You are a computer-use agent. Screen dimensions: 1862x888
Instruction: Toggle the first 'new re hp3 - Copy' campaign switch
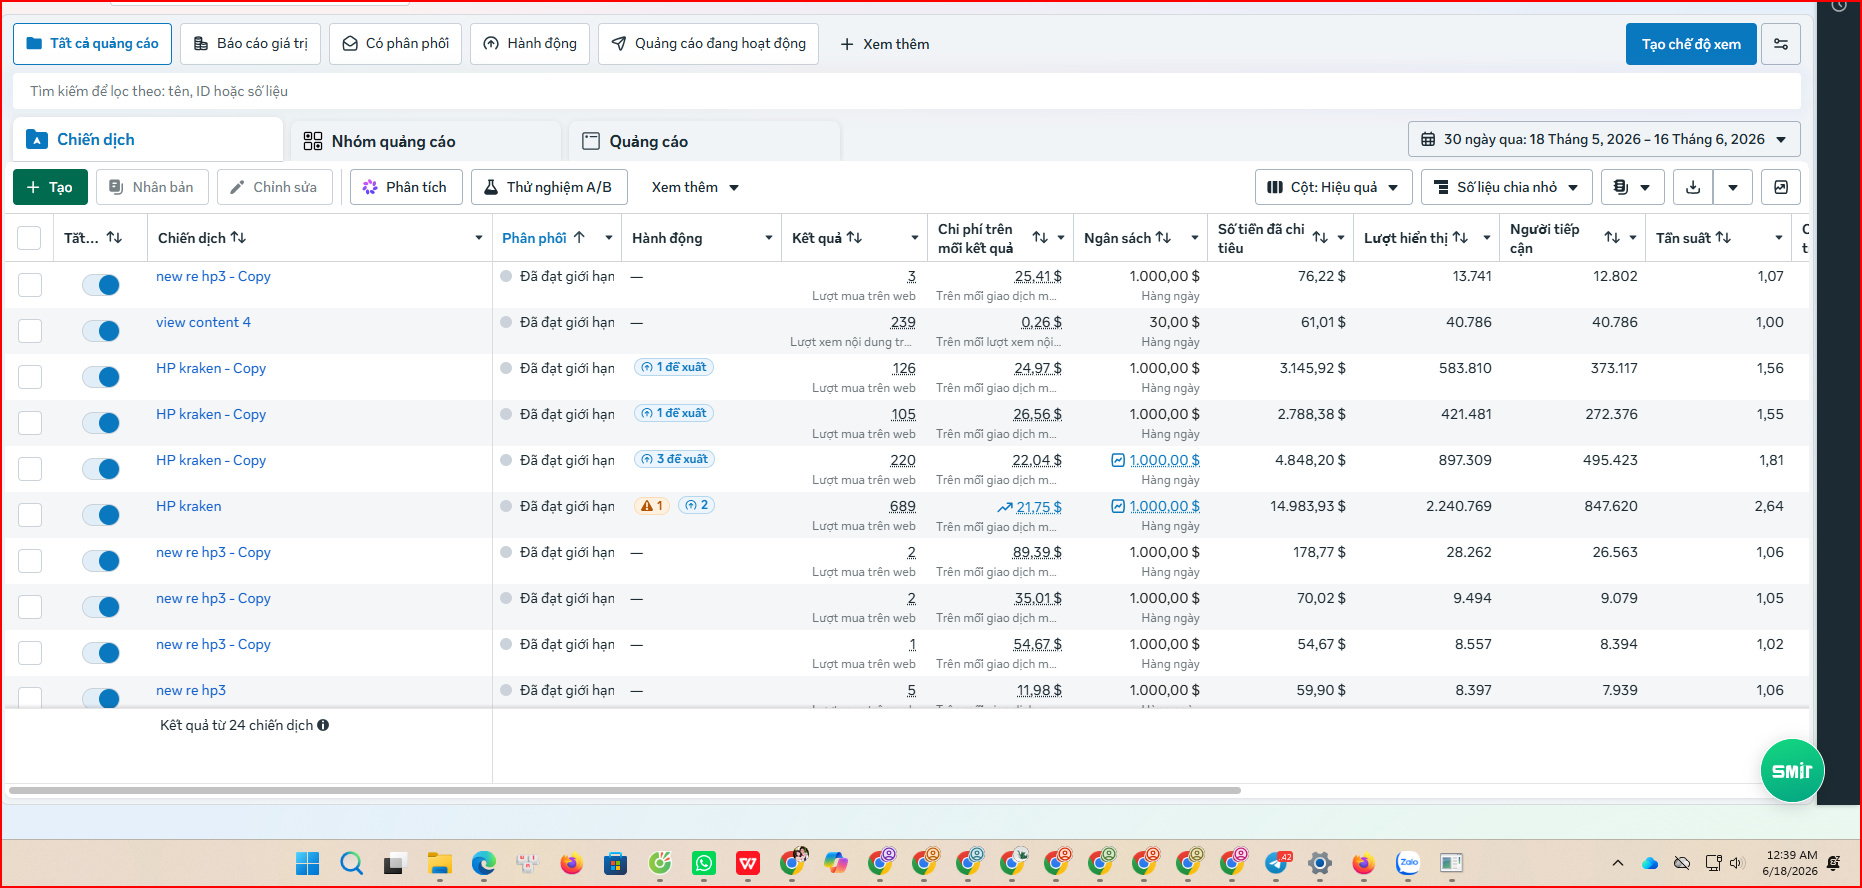tap(101, 285)
